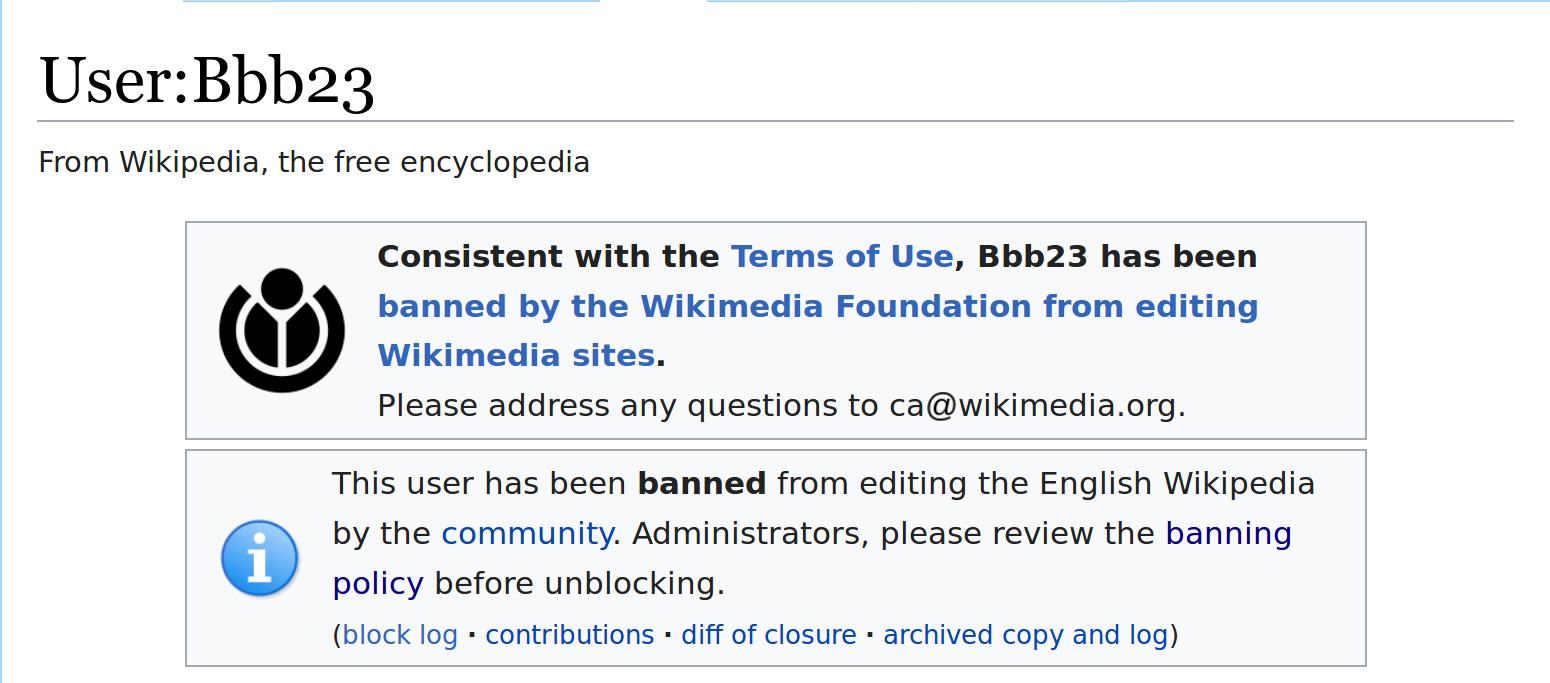Open archived copy and log link

click(x=1026, y=635)
